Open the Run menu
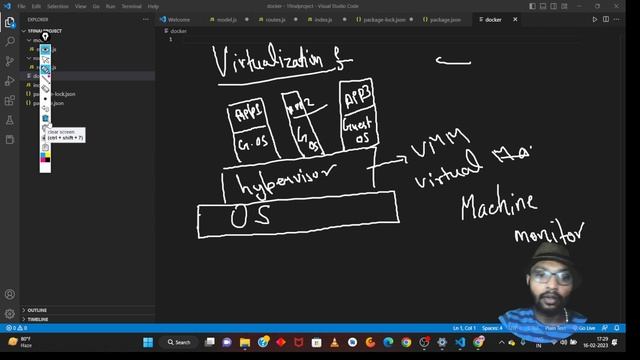This screenshot has height=360, width=640. coord(110,6)
